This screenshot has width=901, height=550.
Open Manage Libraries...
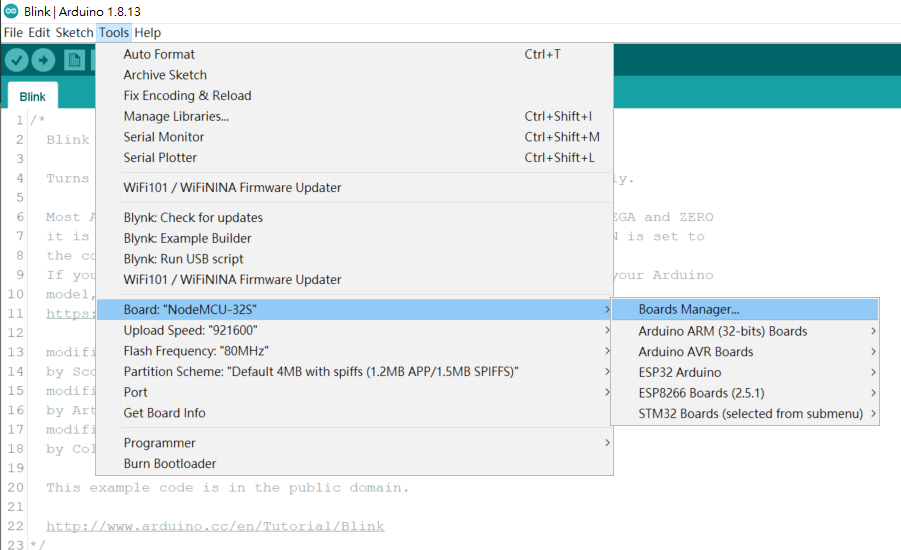pos(355,116)
